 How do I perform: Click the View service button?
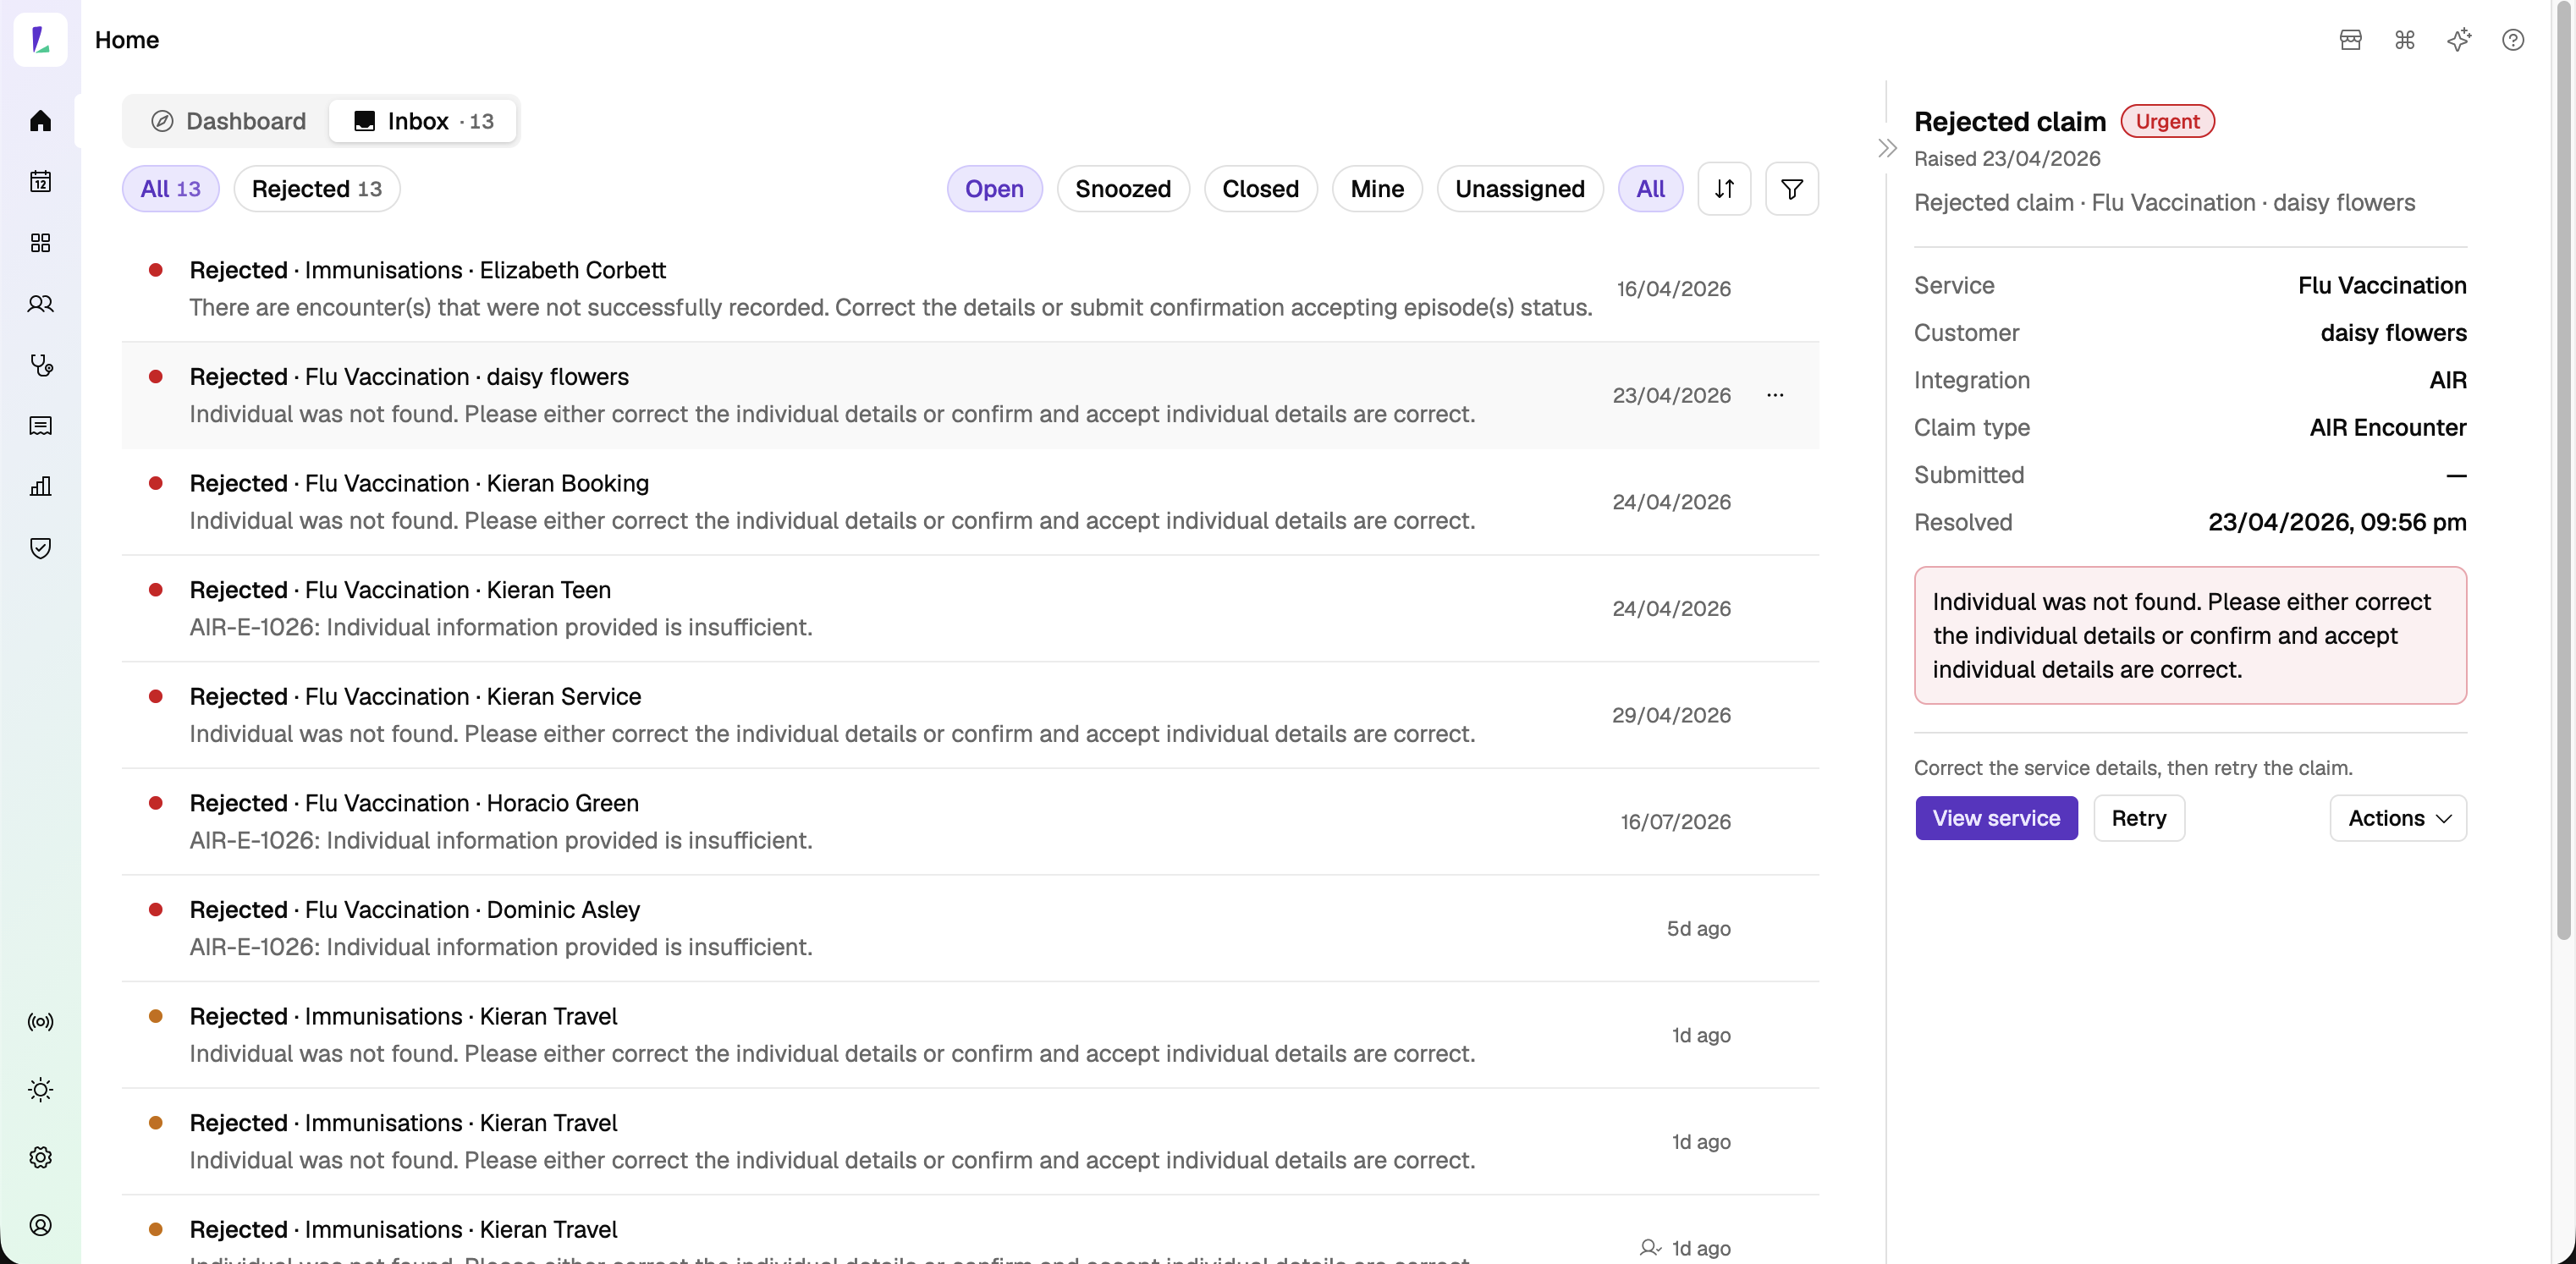[1996, 818]
